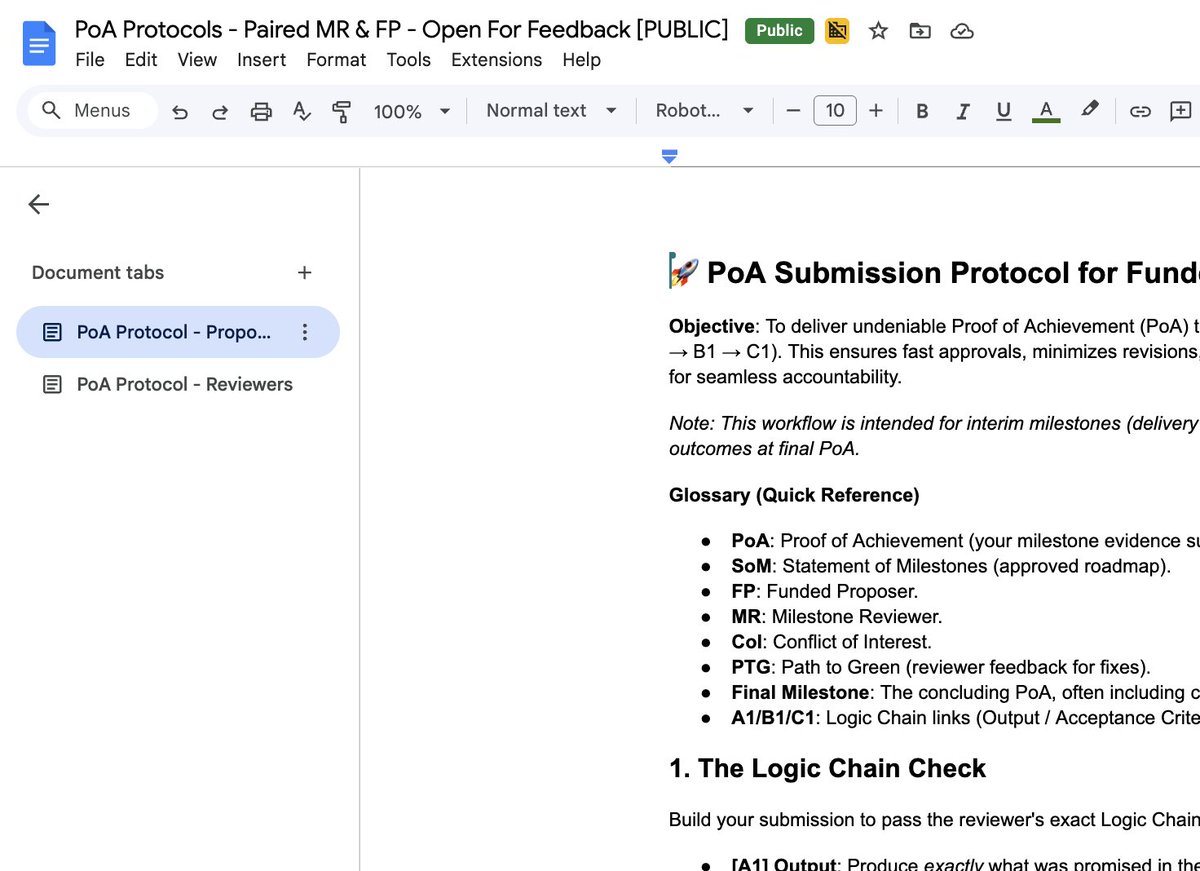This screenshot has height=871, width=1200.
Task: Check the cloud document status icon
Action: [x=961, y=31]
